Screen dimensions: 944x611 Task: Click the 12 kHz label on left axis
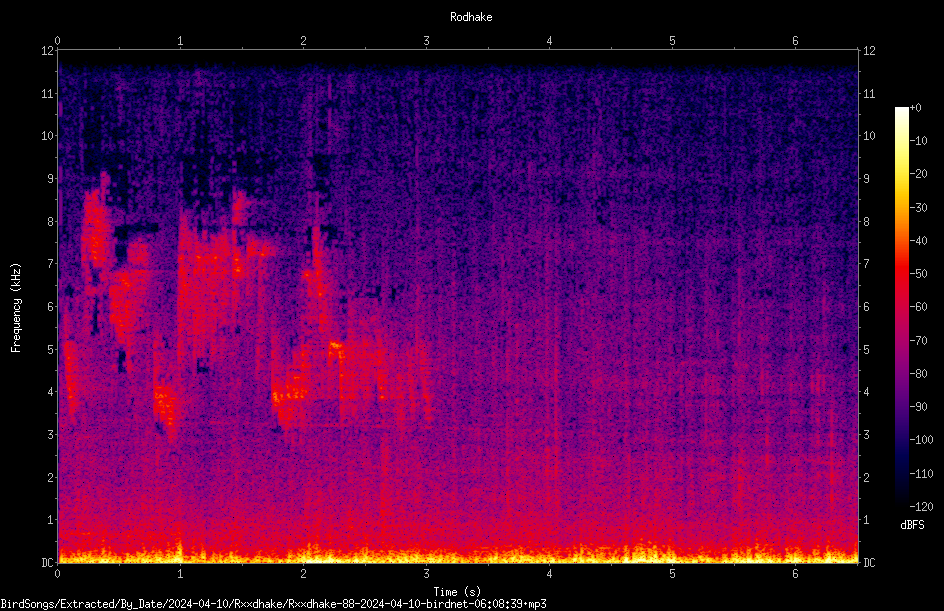click(x=47, y=51)
